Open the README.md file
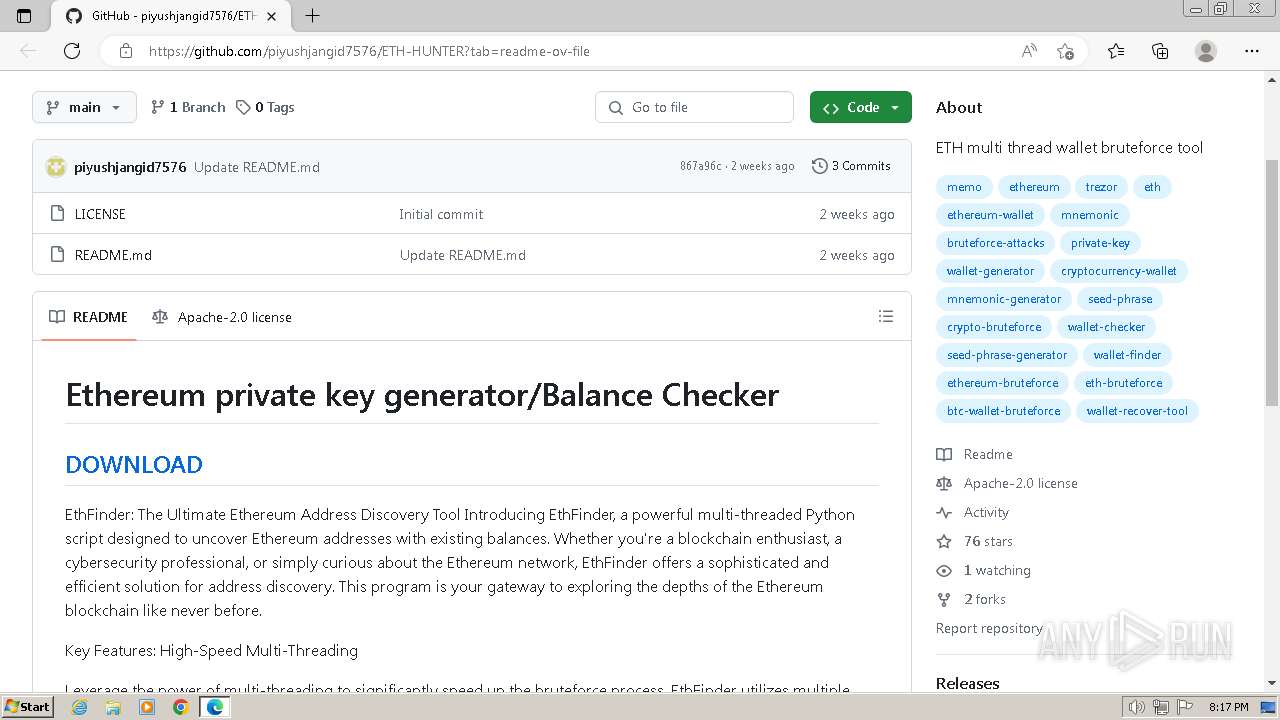The width and height of the screenshot is (1280, 720). pos(113,255)
